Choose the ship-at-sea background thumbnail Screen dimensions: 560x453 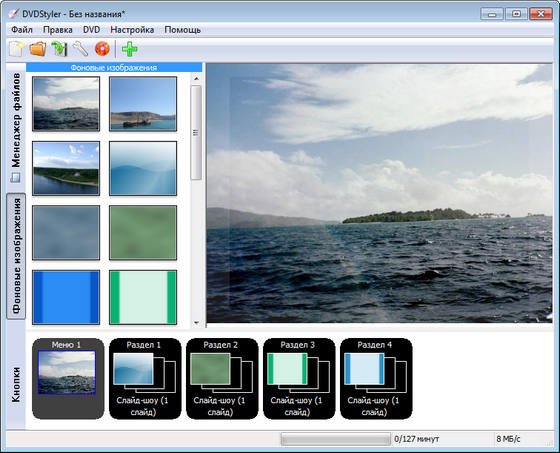(x=143, y=104)
